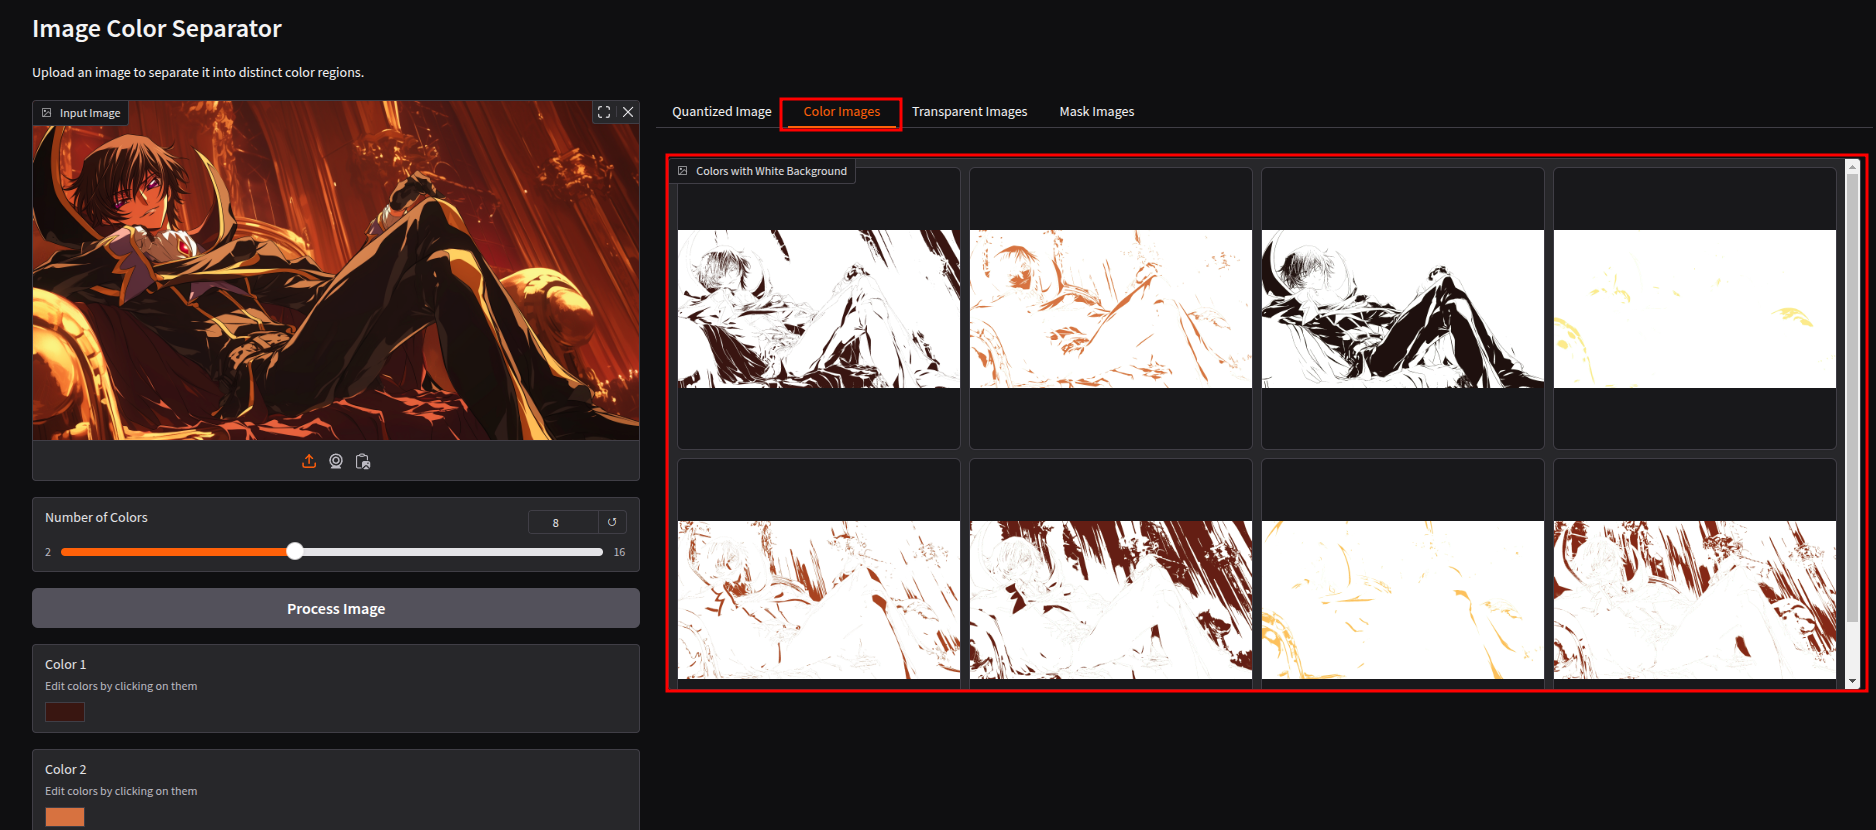Open the input image in fullscreen view
The image size is (1876, 830).
point(604,112)
